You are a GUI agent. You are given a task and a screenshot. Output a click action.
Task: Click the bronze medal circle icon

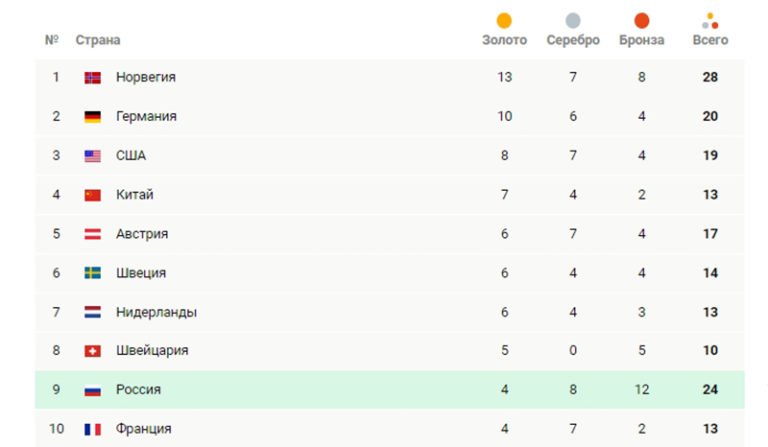coord(642,21)
